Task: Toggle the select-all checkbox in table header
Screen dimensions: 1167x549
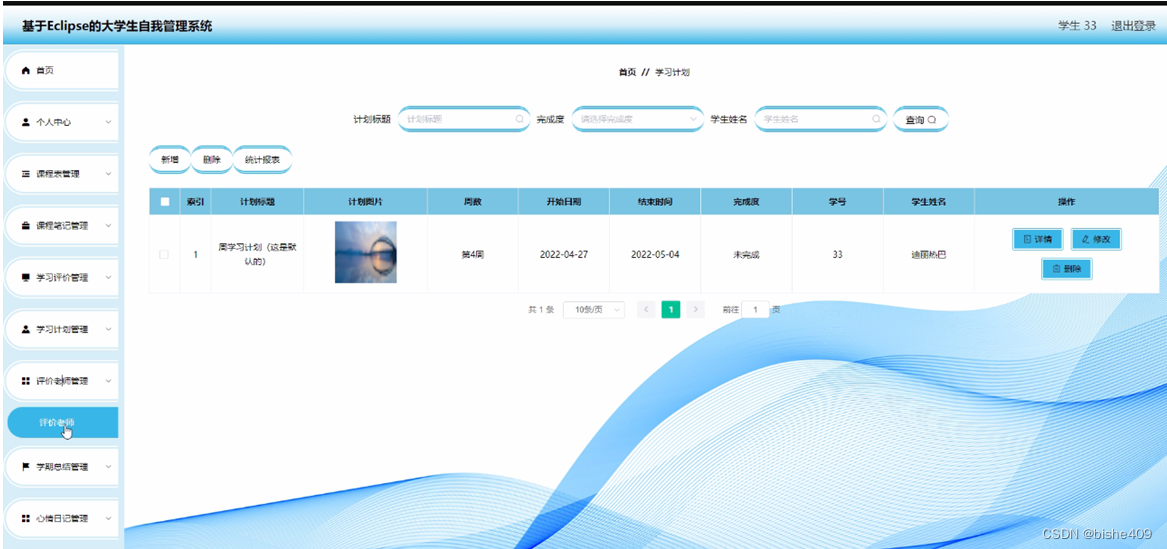Action: coord(164,202)
